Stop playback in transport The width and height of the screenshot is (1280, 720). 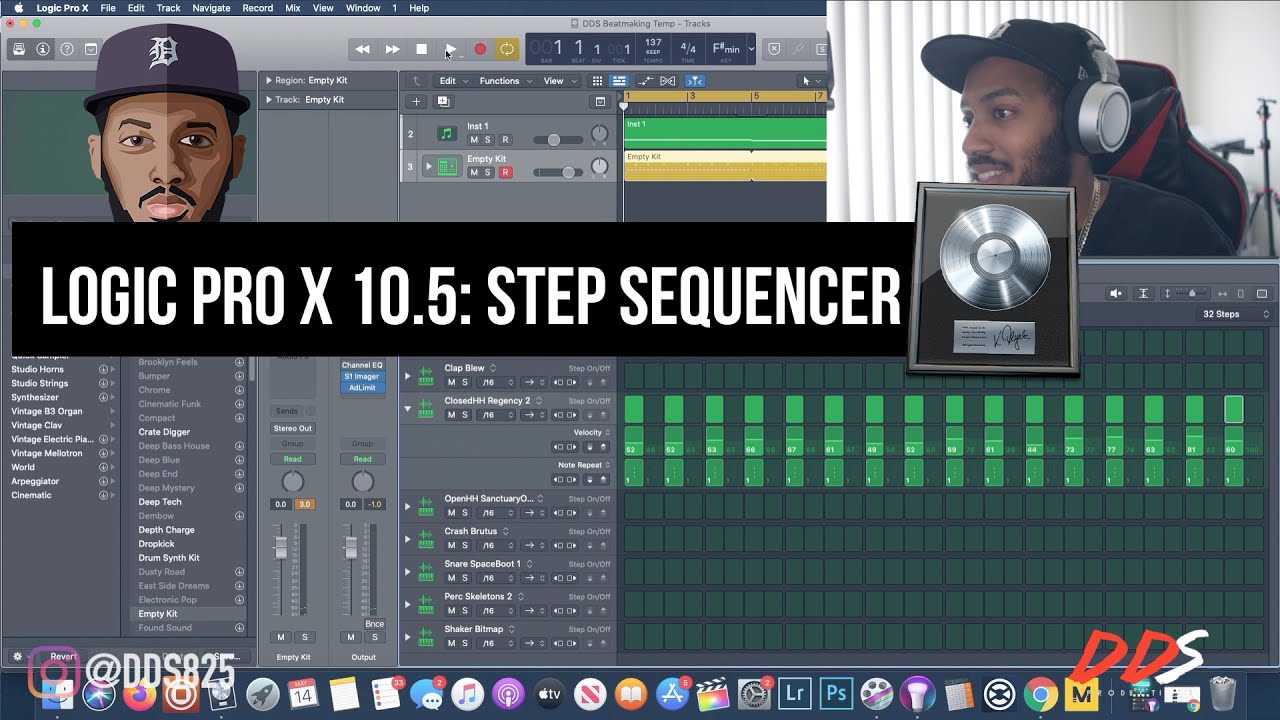[x=421, y=49]
